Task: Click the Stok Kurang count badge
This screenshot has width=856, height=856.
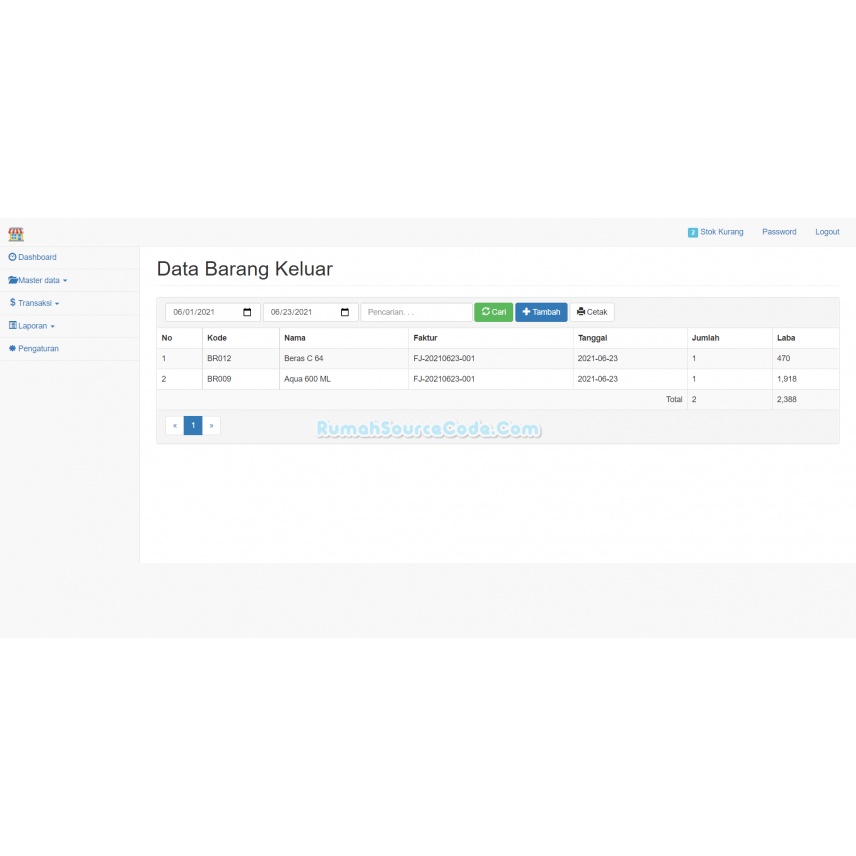Action: [693, 233]
